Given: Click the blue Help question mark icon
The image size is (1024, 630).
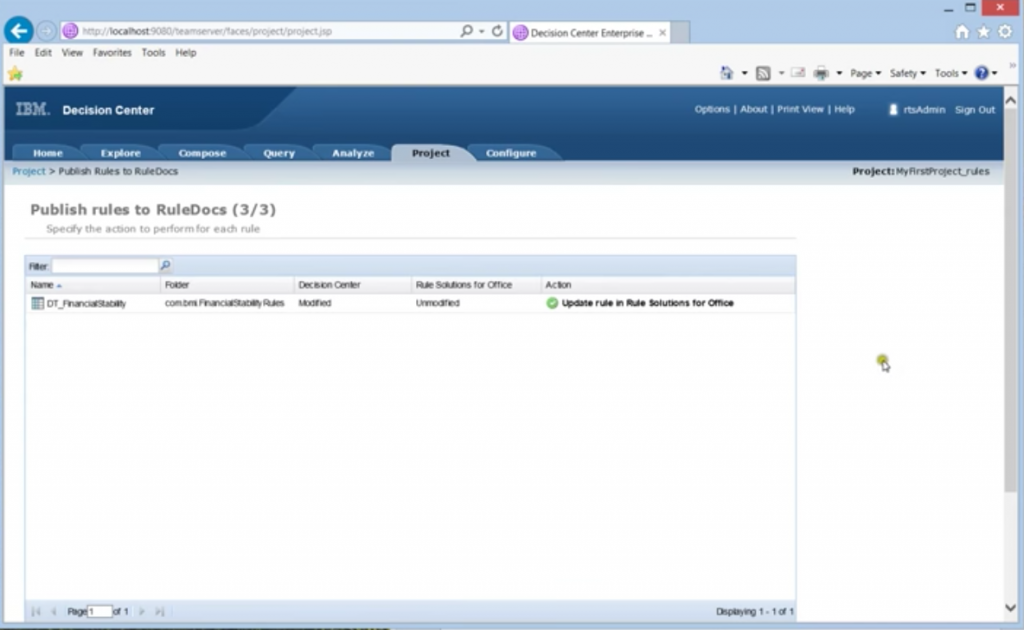Looking at the screenshot, I should (982, 73).
